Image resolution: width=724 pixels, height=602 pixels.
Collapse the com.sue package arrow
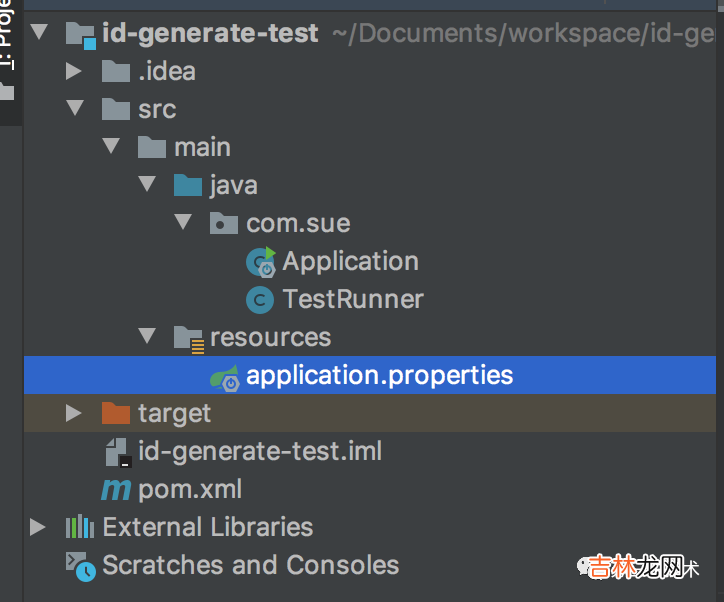tap(183, 223)
